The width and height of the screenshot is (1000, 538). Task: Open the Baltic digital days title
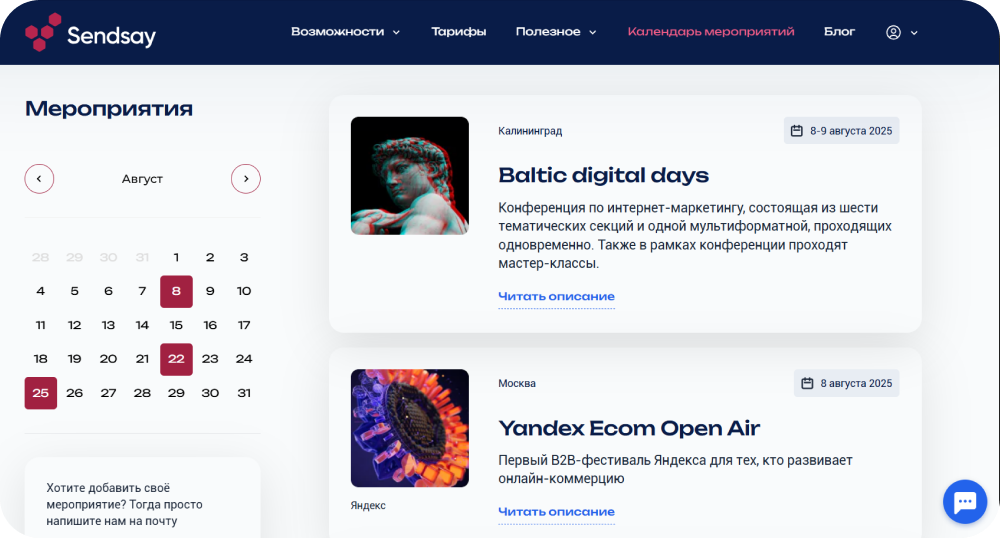[603, 175]
